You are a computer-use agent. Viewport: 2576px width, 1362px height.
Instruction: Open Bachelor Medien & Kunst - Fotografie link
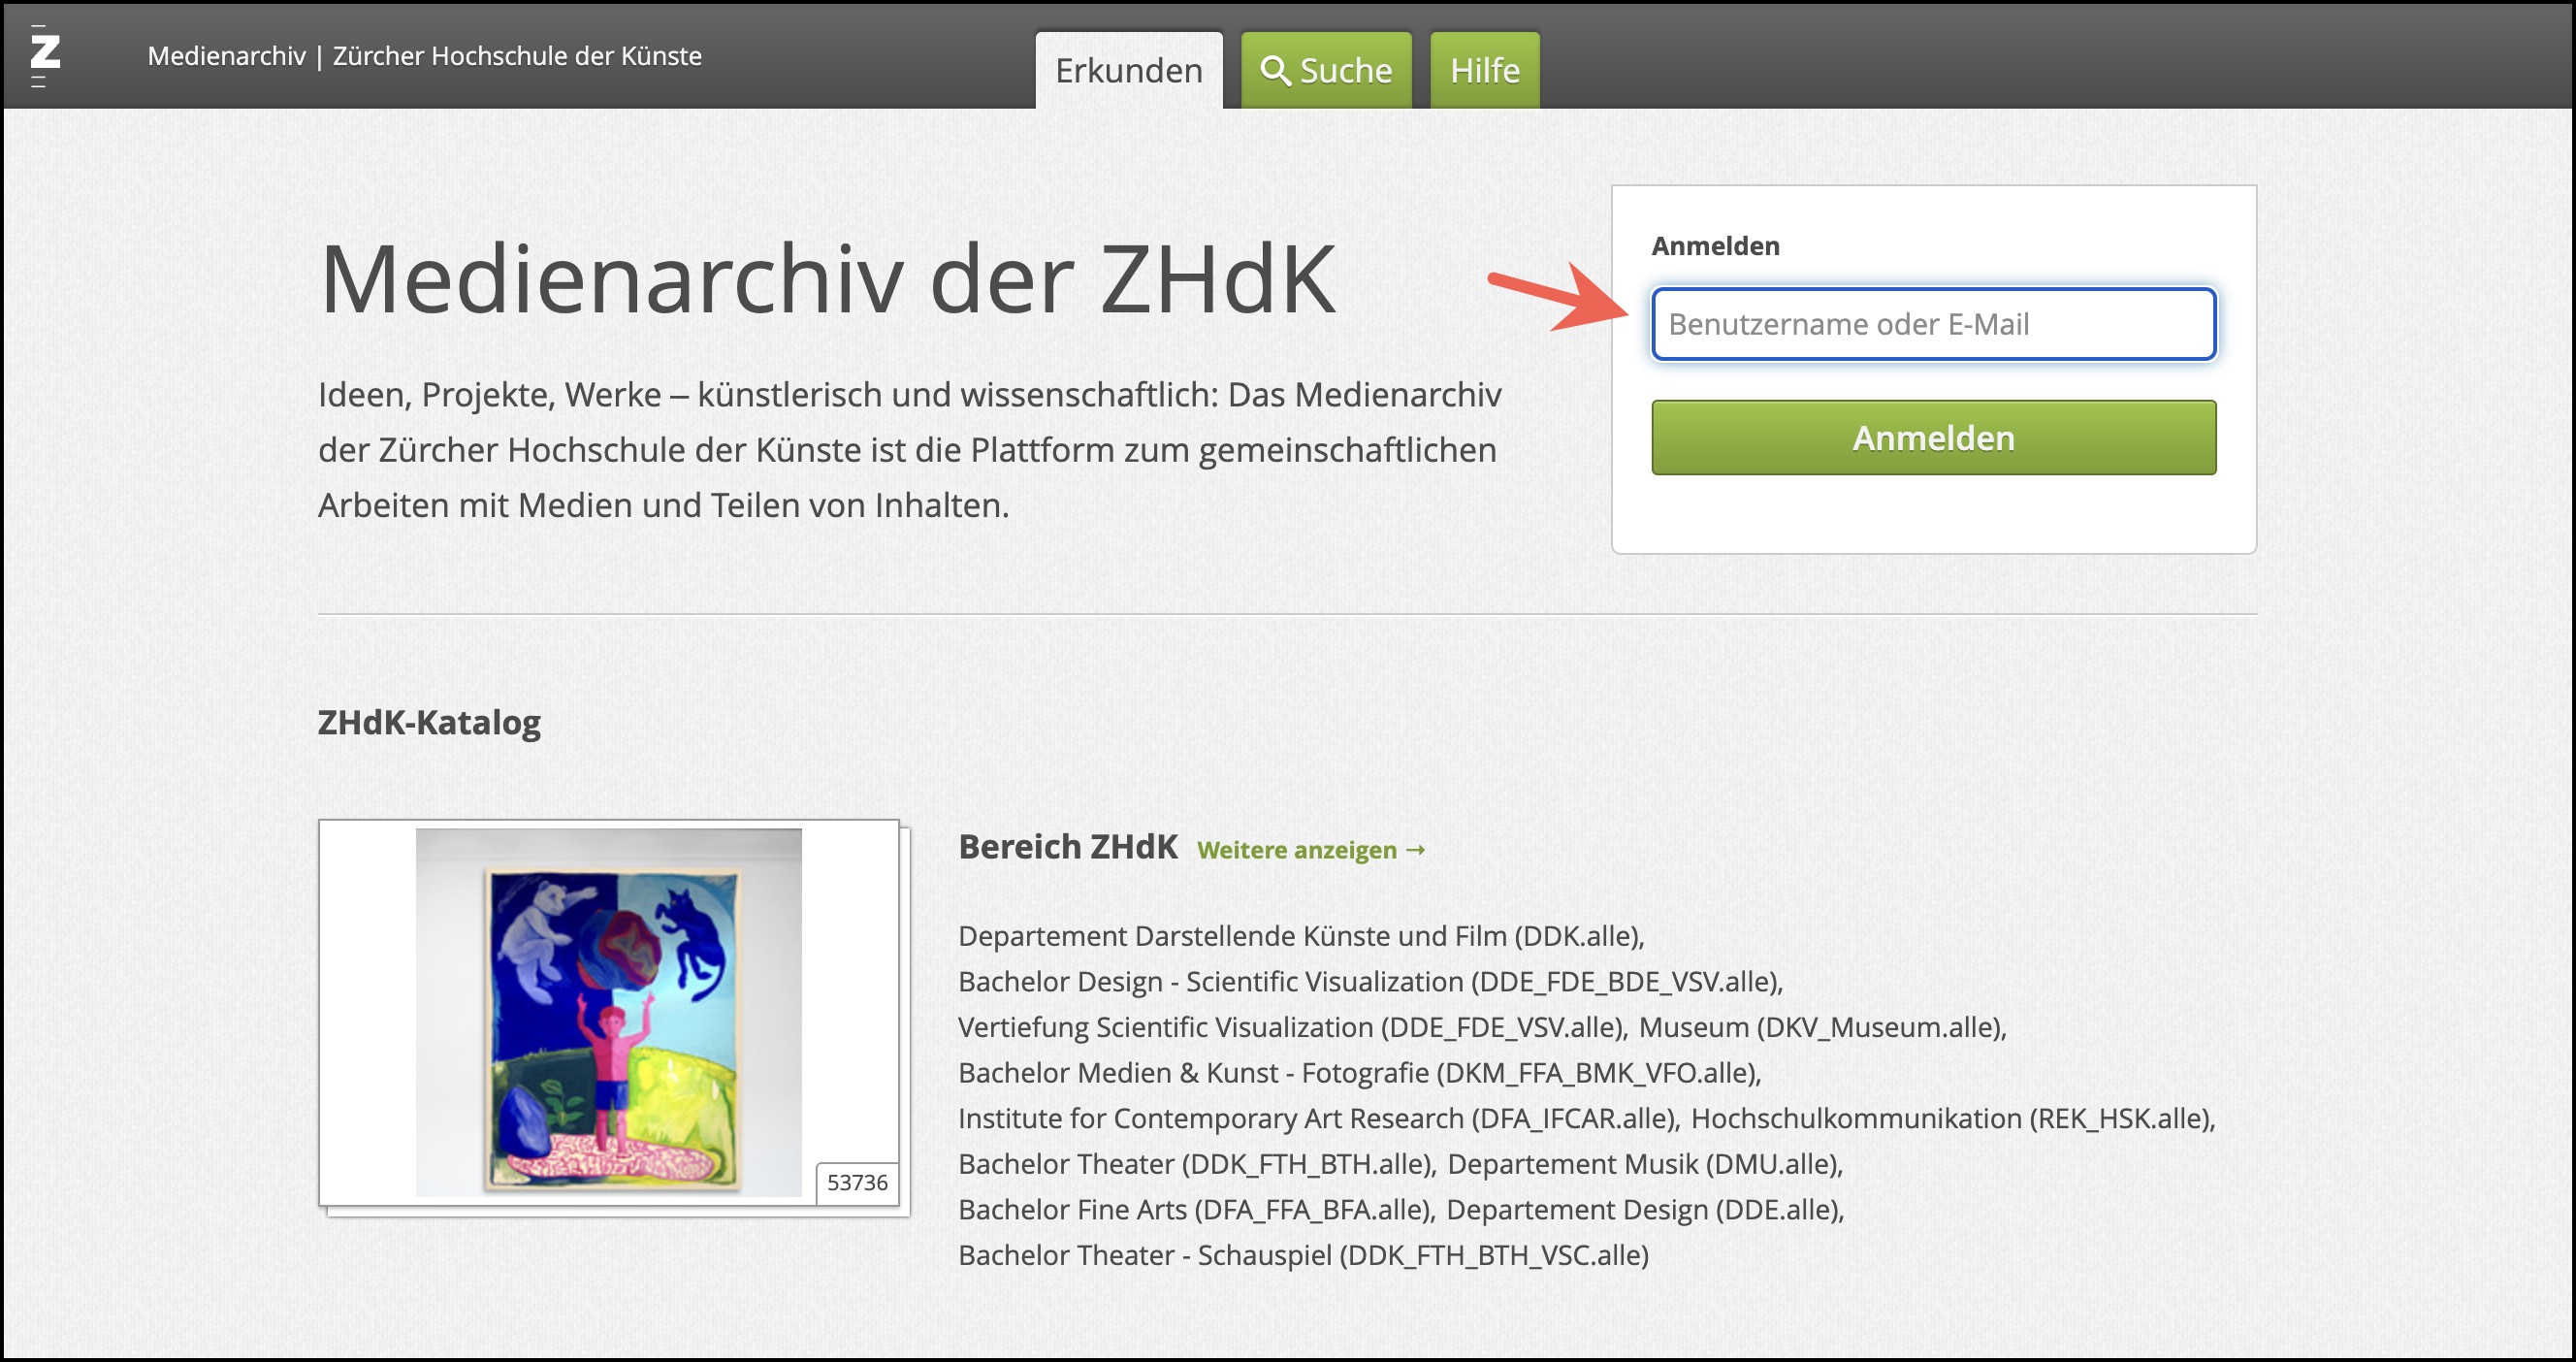tap(1359, 1073)
